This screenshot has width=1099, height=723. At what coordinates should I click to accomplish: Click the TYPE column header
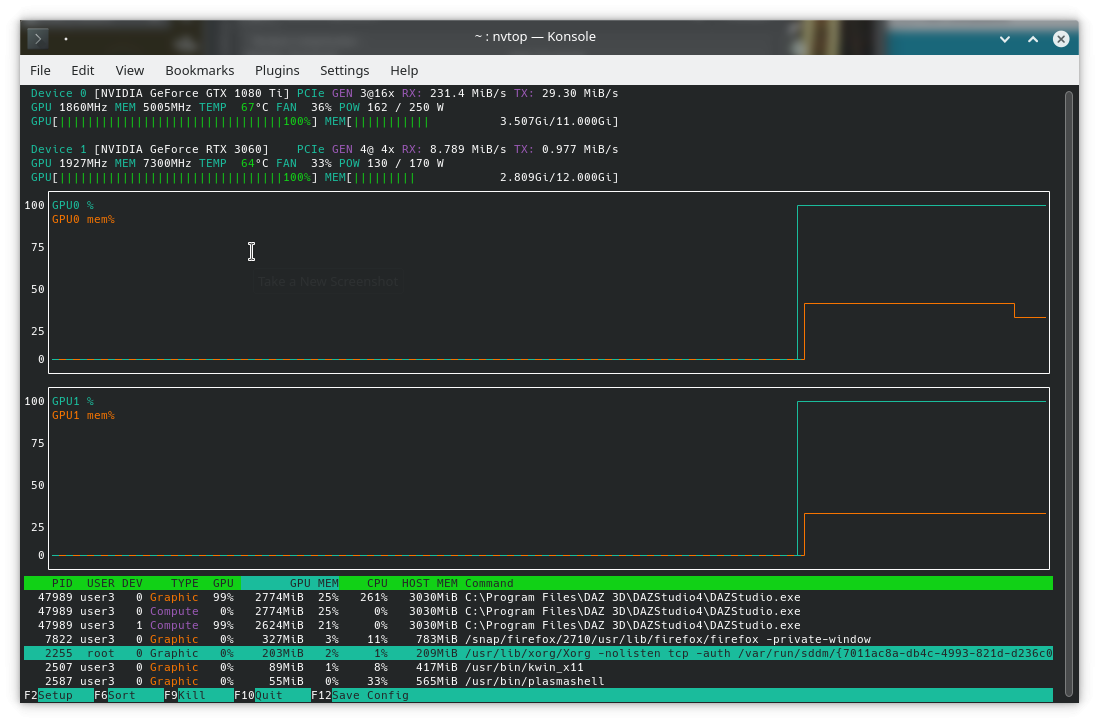click(x=185, y=583)
